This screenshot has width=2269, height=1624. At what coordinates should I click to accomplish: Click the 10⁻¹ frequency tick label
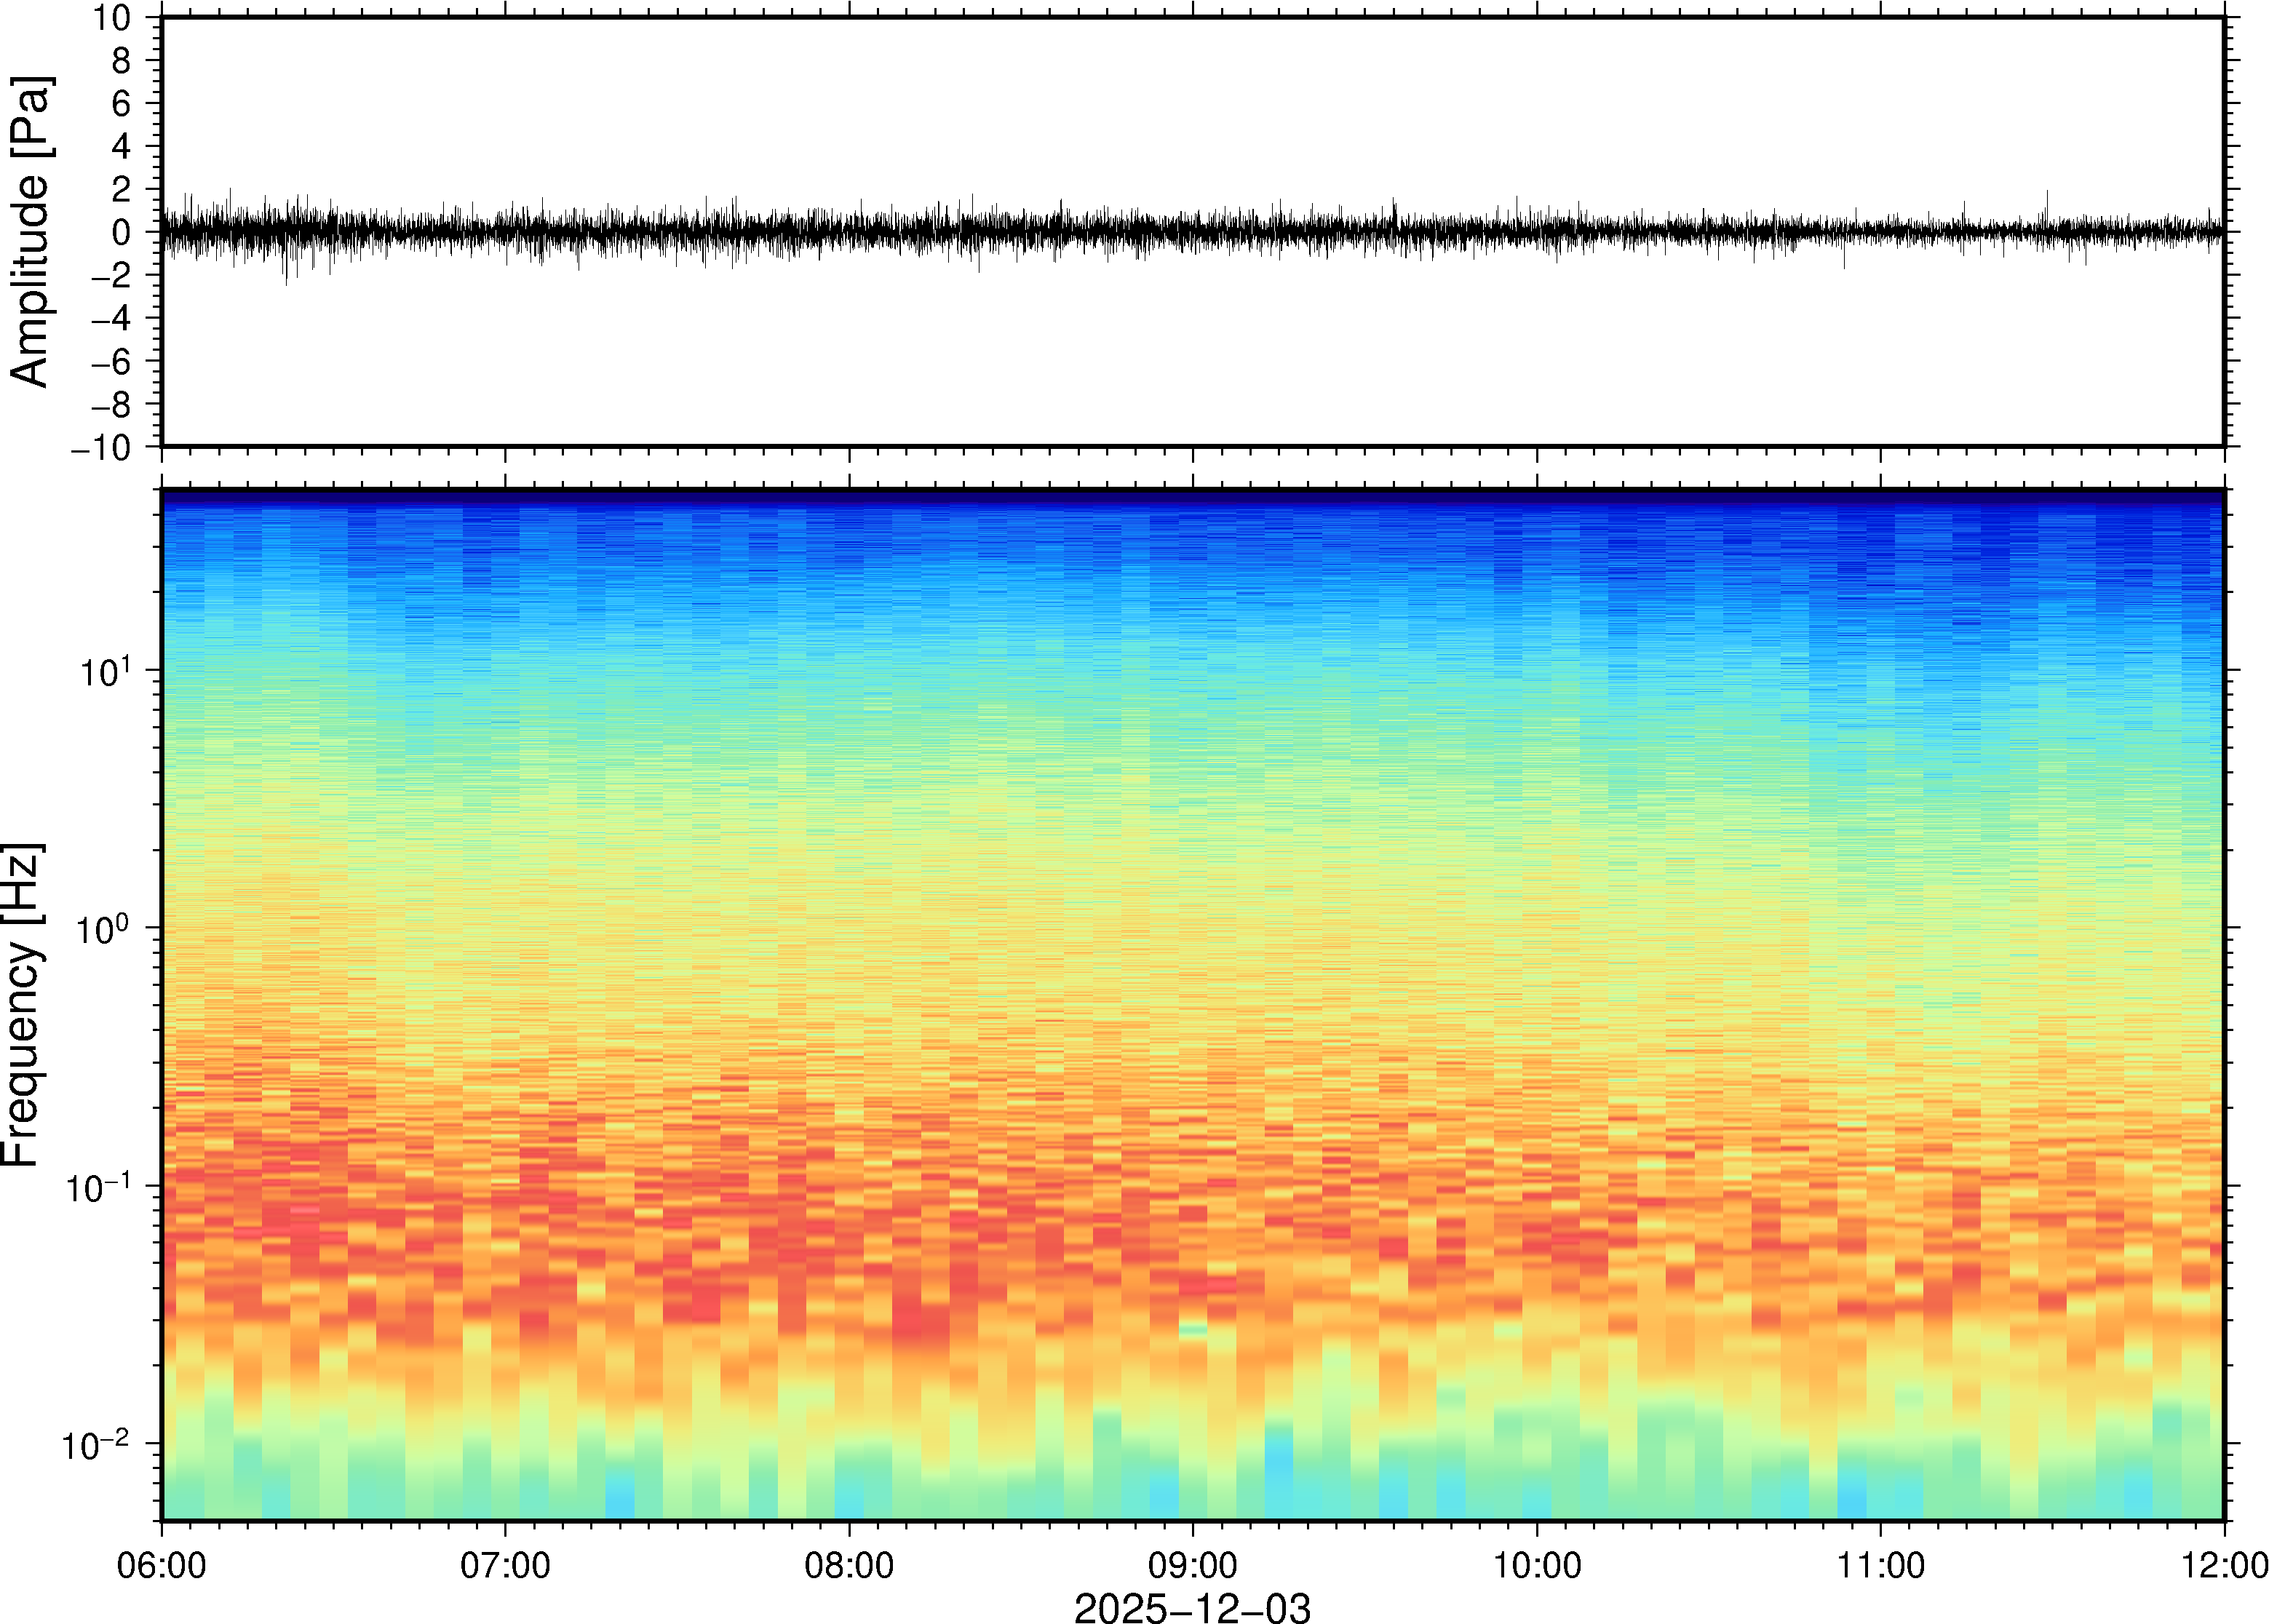[x=98, y=1187]
